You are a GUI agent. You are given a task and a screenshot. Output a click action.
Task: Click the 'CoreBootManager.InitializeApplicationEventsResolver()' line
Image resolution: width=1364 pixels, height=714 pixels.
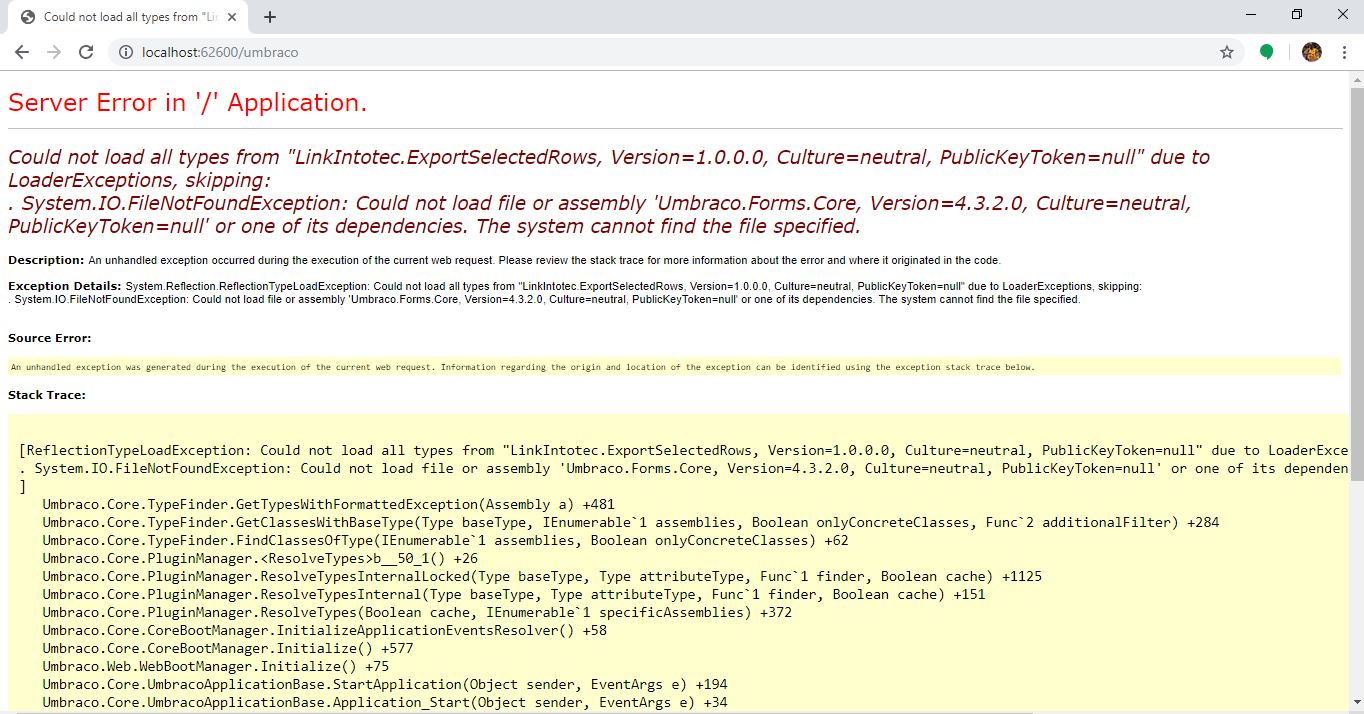(x=324, y=630)
